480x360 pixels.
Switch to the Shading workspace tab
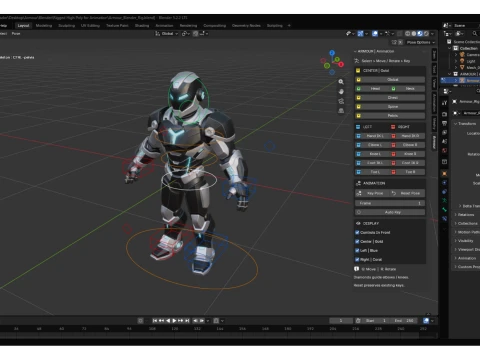point(142,26)
